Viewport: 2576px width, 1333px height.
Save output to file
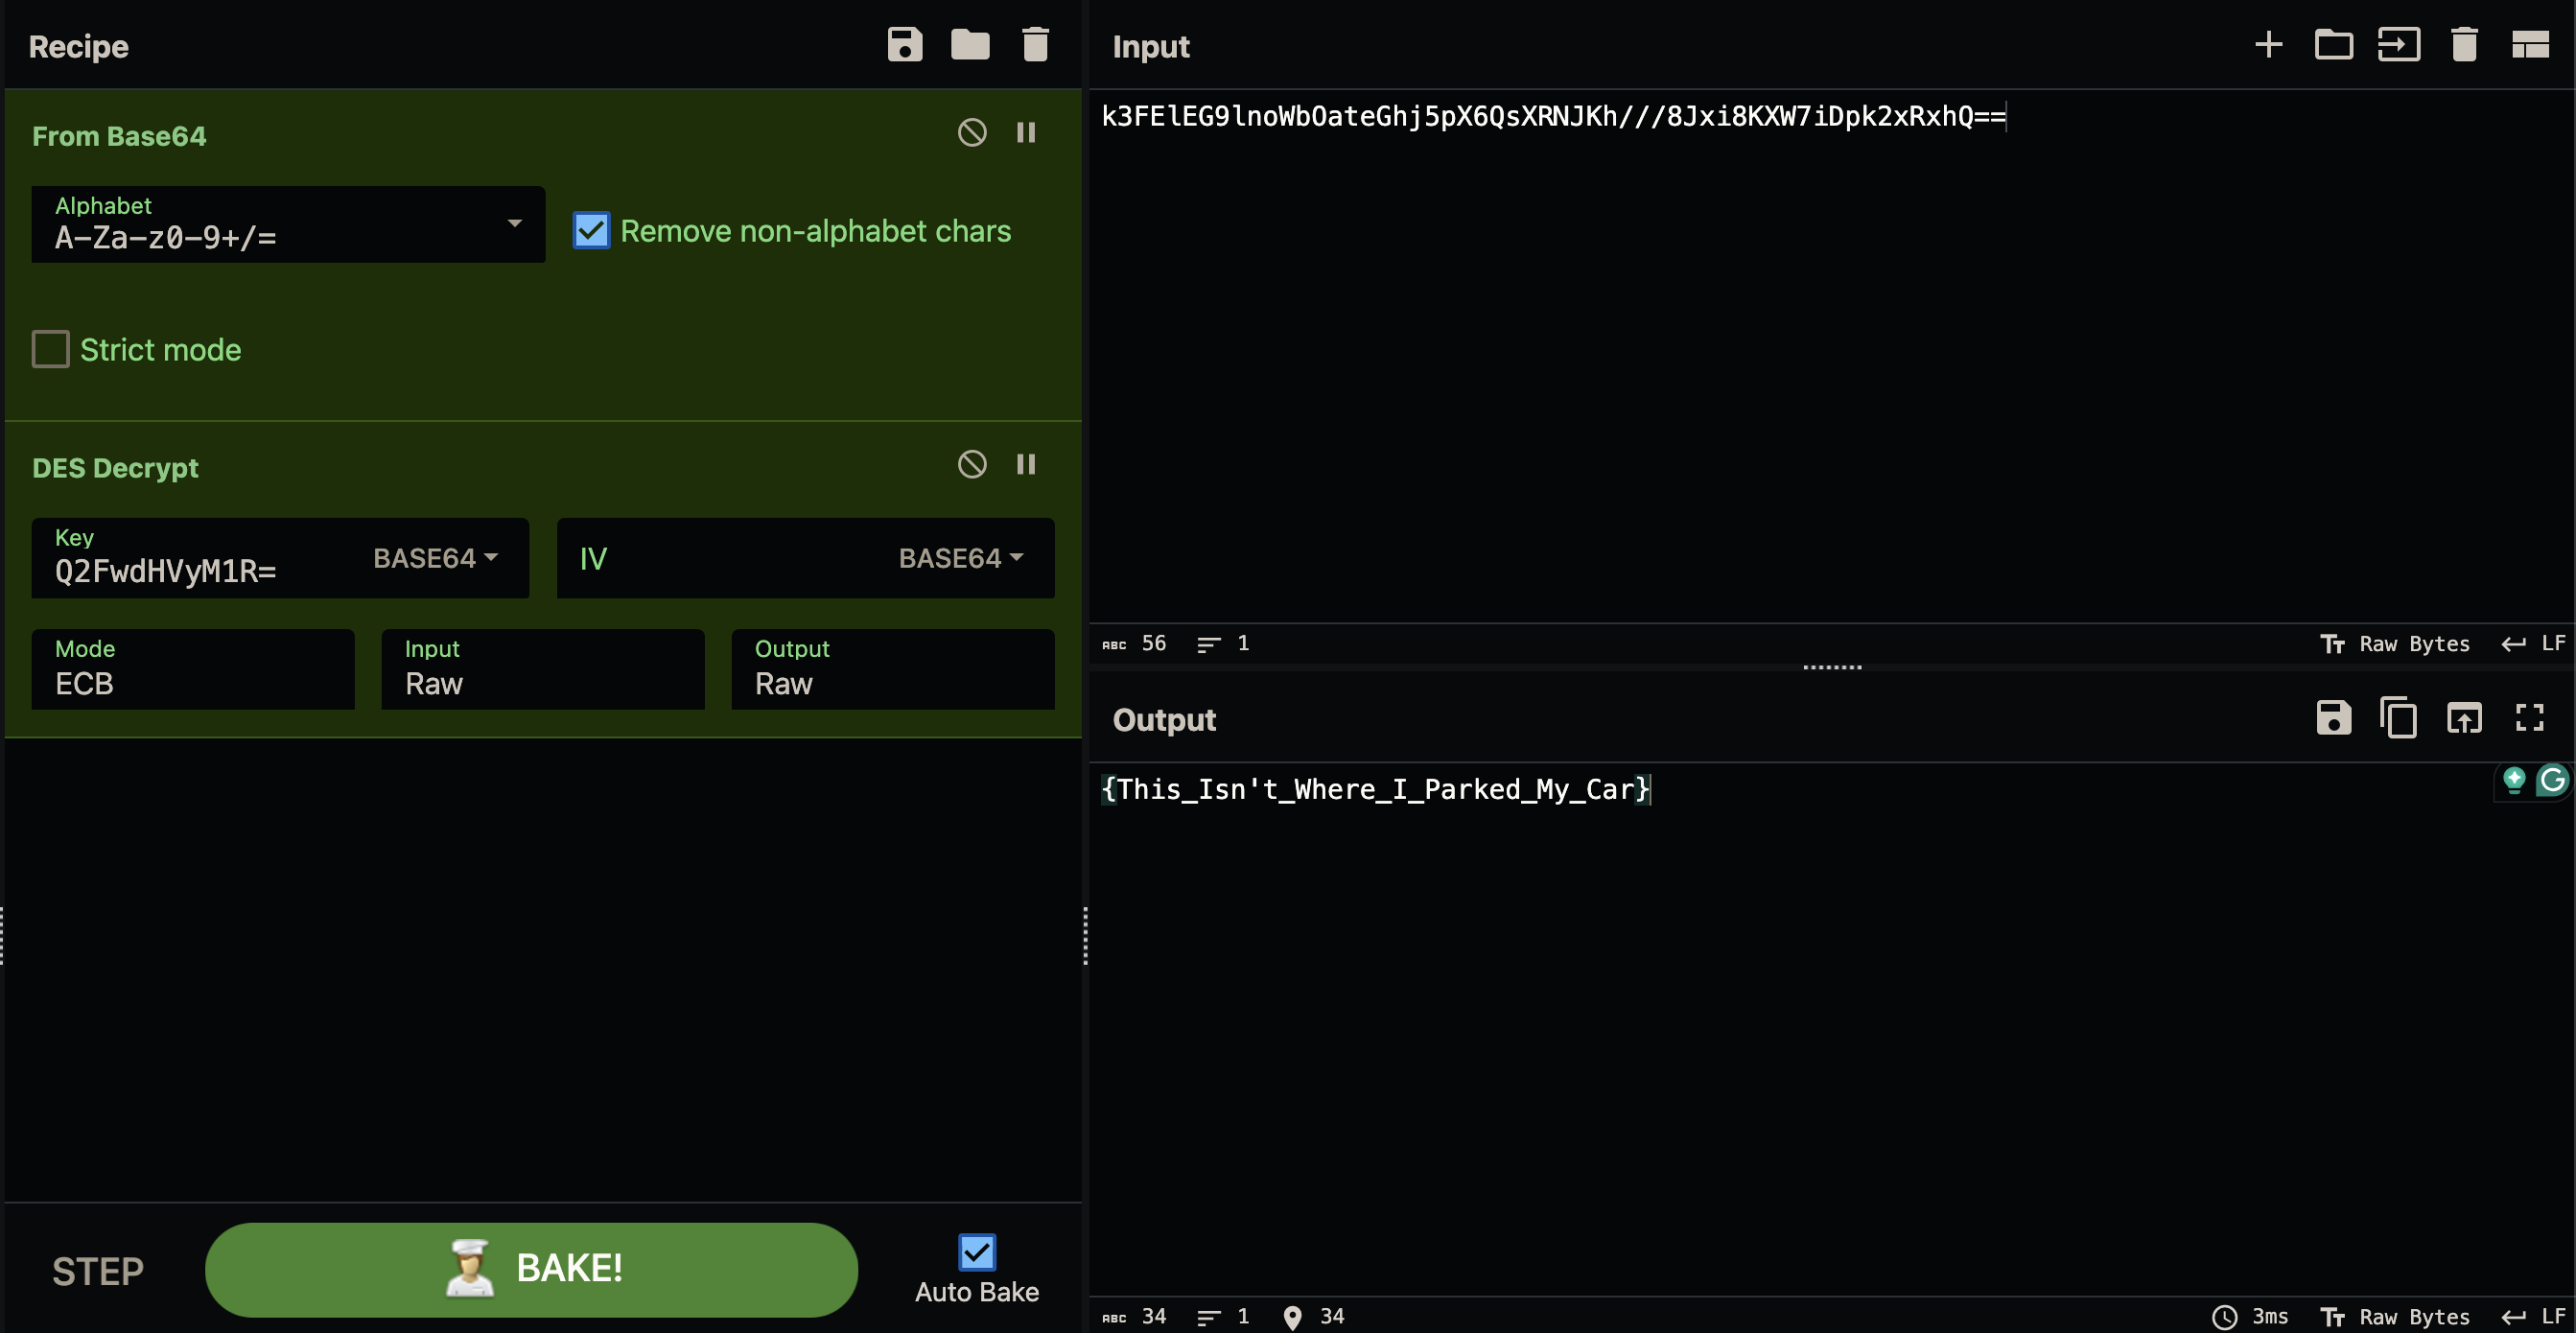click(x=2333, y=717)
